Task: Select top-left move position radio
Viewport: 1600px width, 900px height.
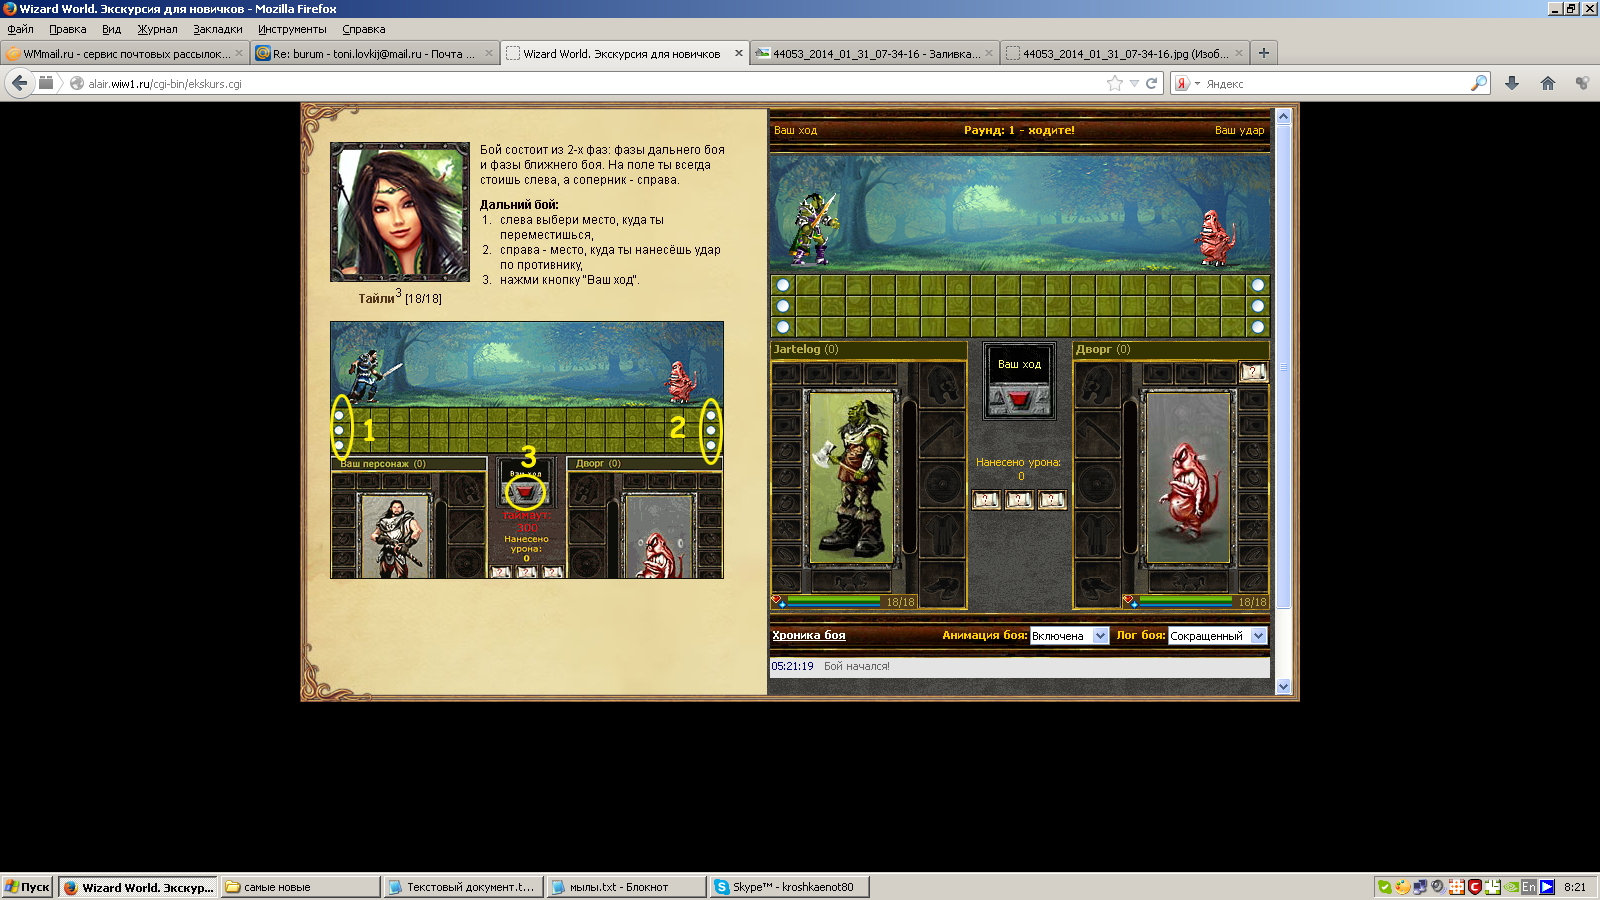Action: (x=783, y=285)
